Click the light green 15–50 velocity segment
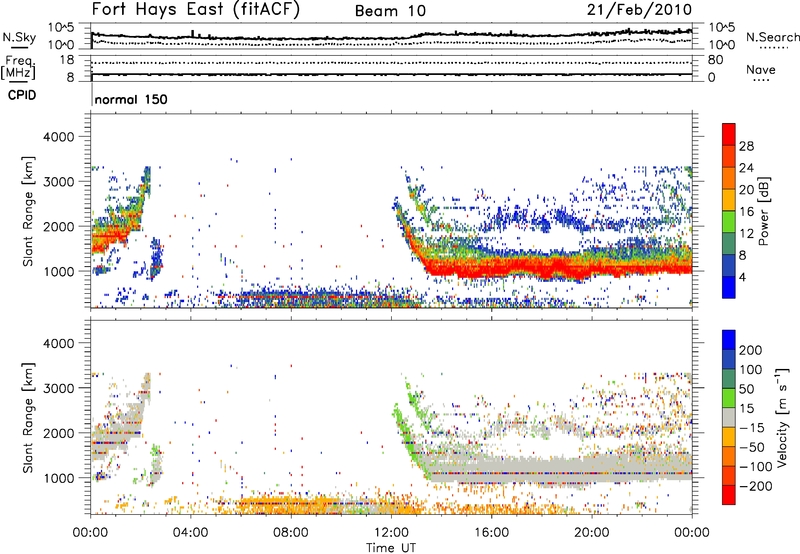800x554 pixels. coord(729,398)
